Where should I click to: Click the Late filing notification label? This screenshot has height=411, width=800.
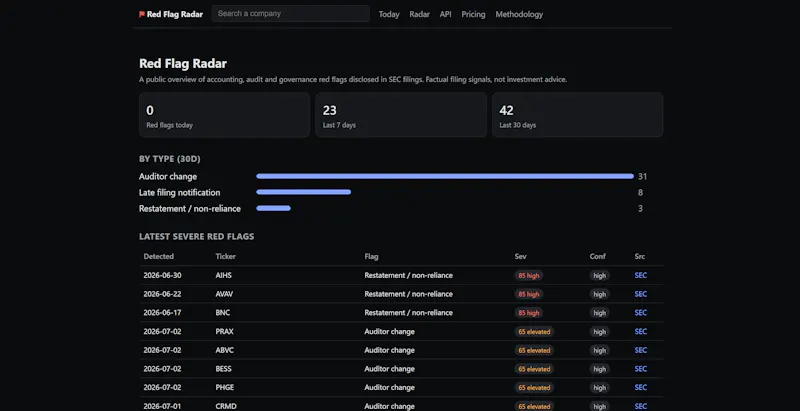(180, 192)
